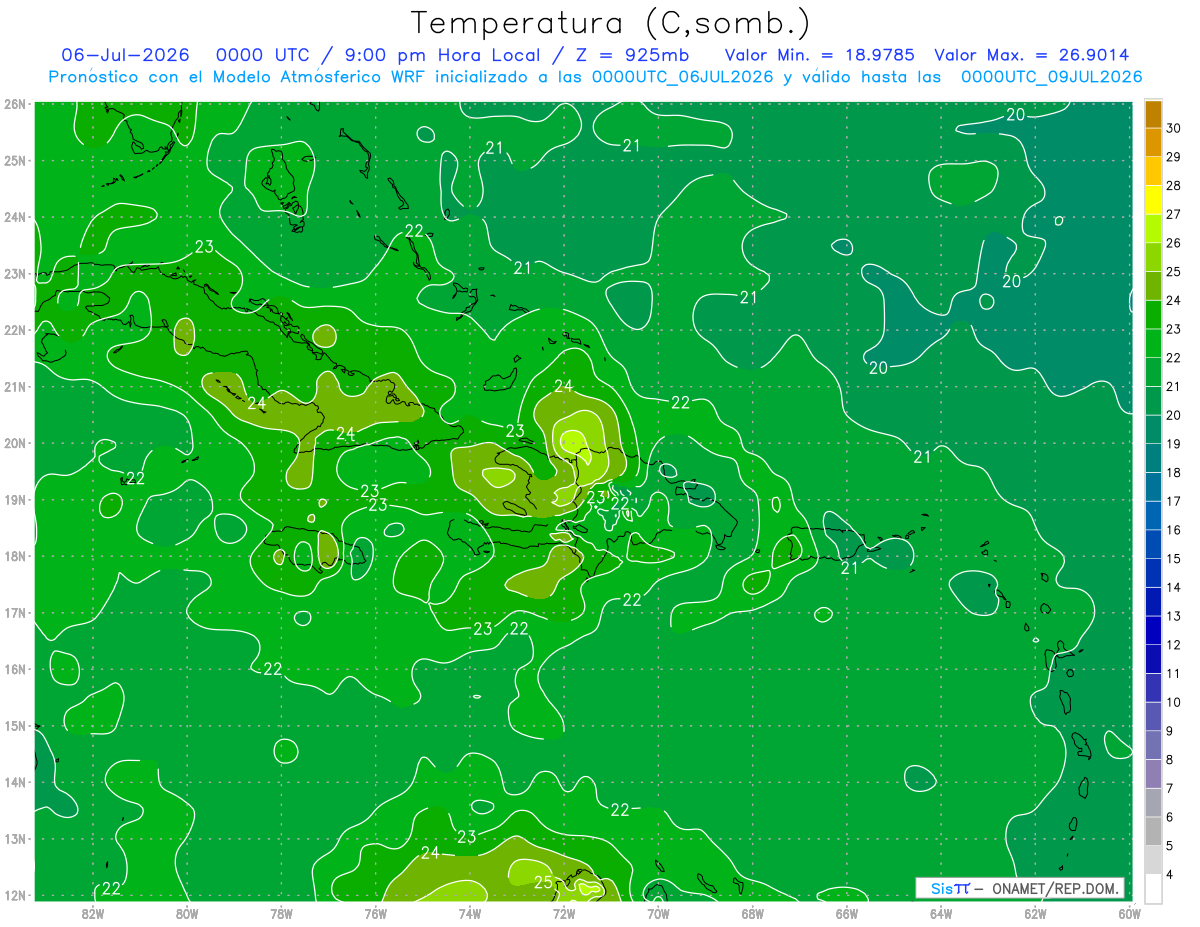Image resolution: width=1200 pixels, height=927 pixels.
Task: Click legend tick label '30' on the colorbar
Action: point(1174,128)
